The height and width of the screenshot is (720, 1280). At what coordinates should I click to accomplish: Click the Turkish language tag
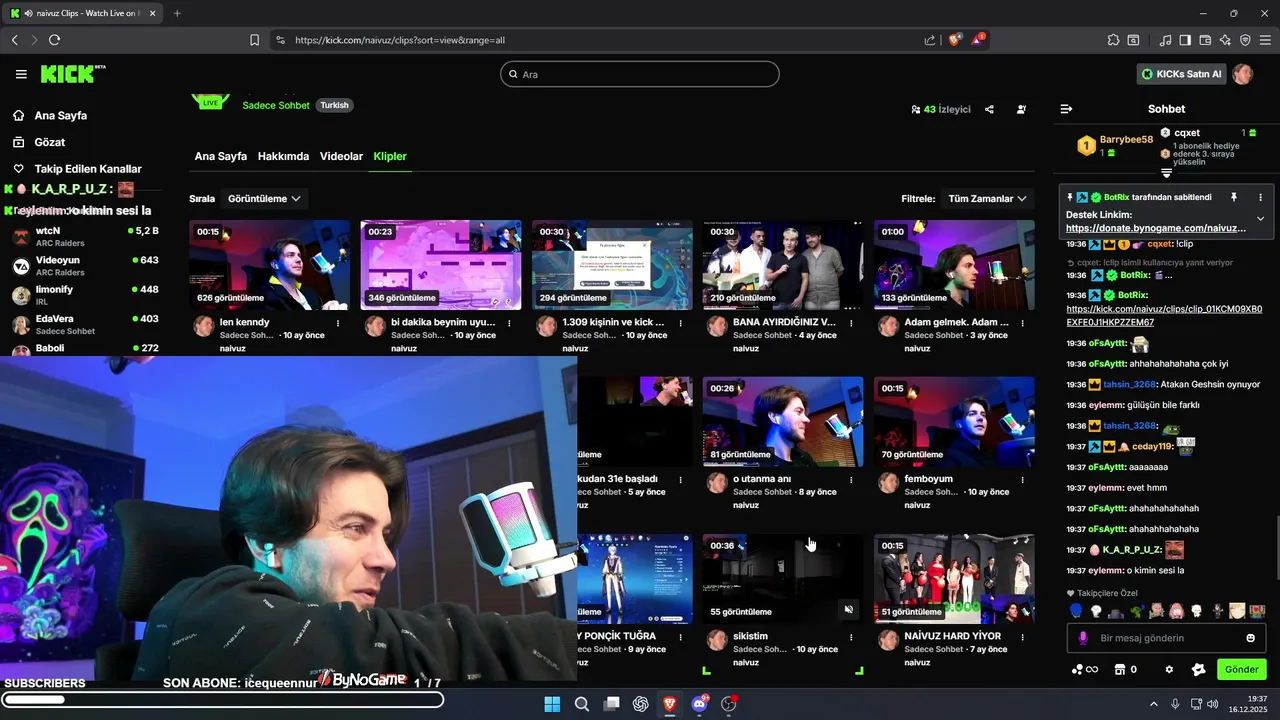[334, 105]
